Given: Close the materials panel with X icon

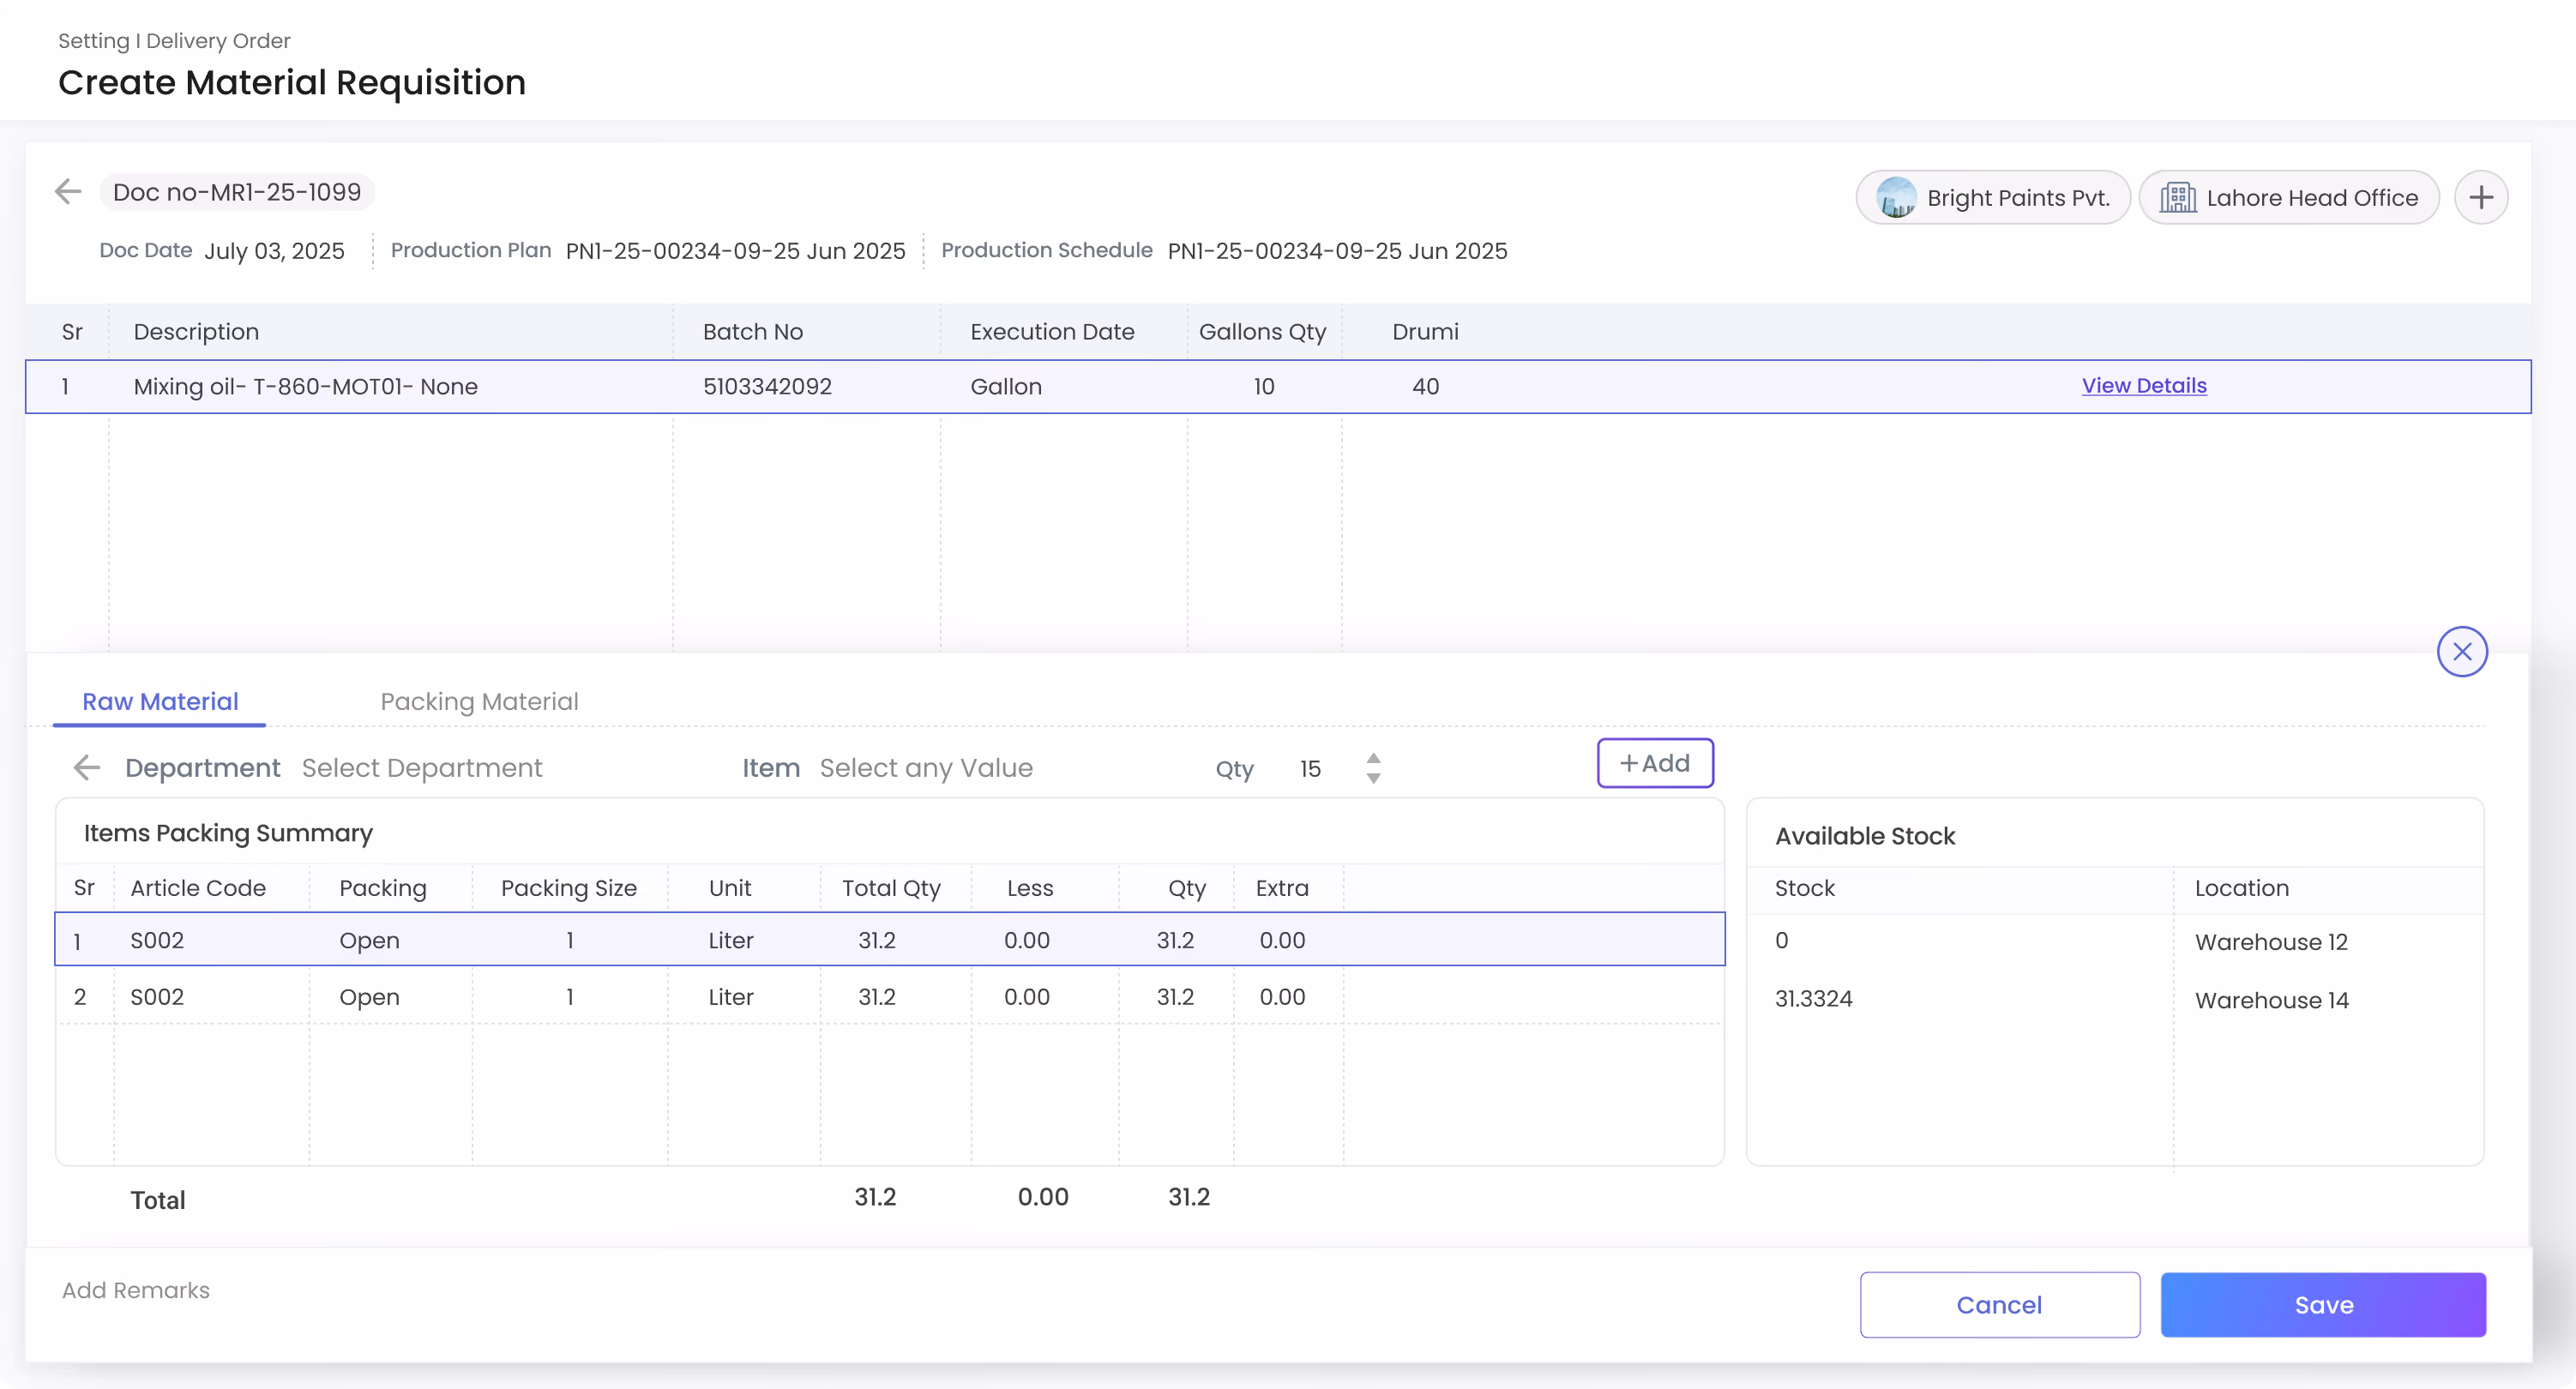Looking at the screenshot, I should 2462,652.
